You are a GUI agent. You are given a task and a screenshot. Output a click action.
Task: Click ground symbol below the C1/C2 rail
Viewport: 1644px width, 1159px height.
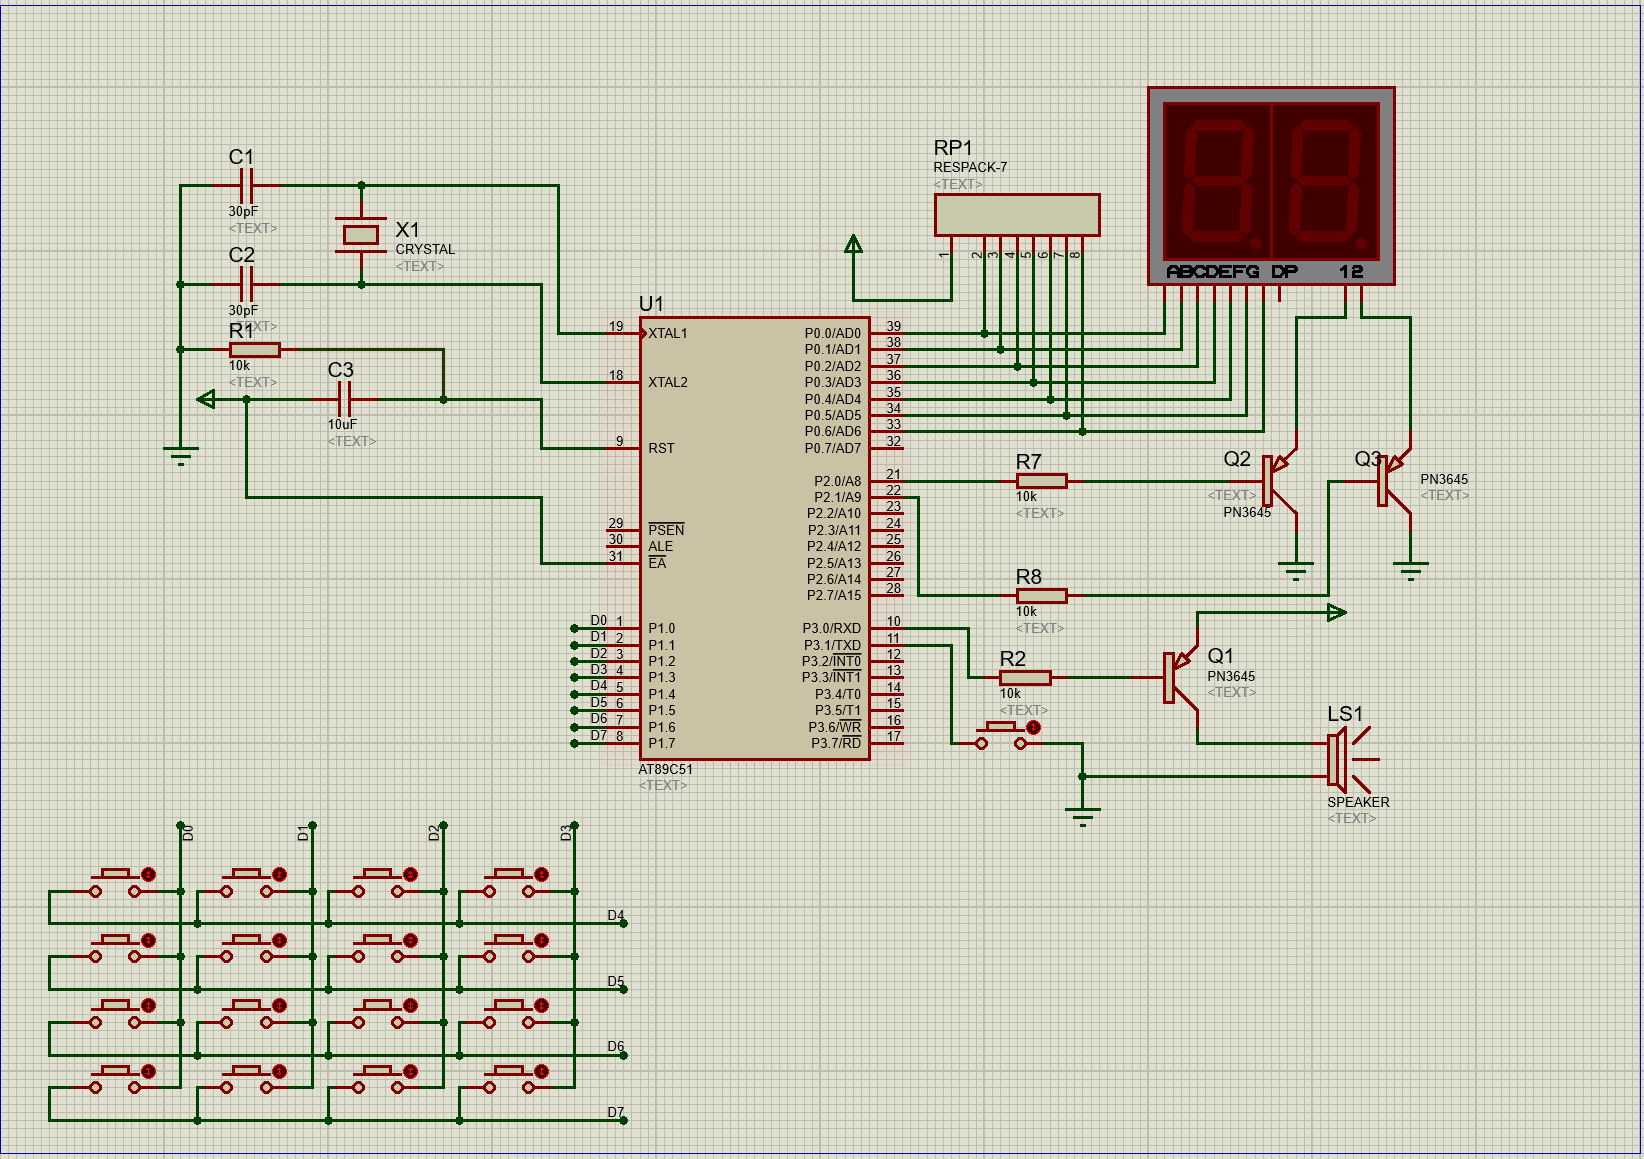click(x=181, y=456)
